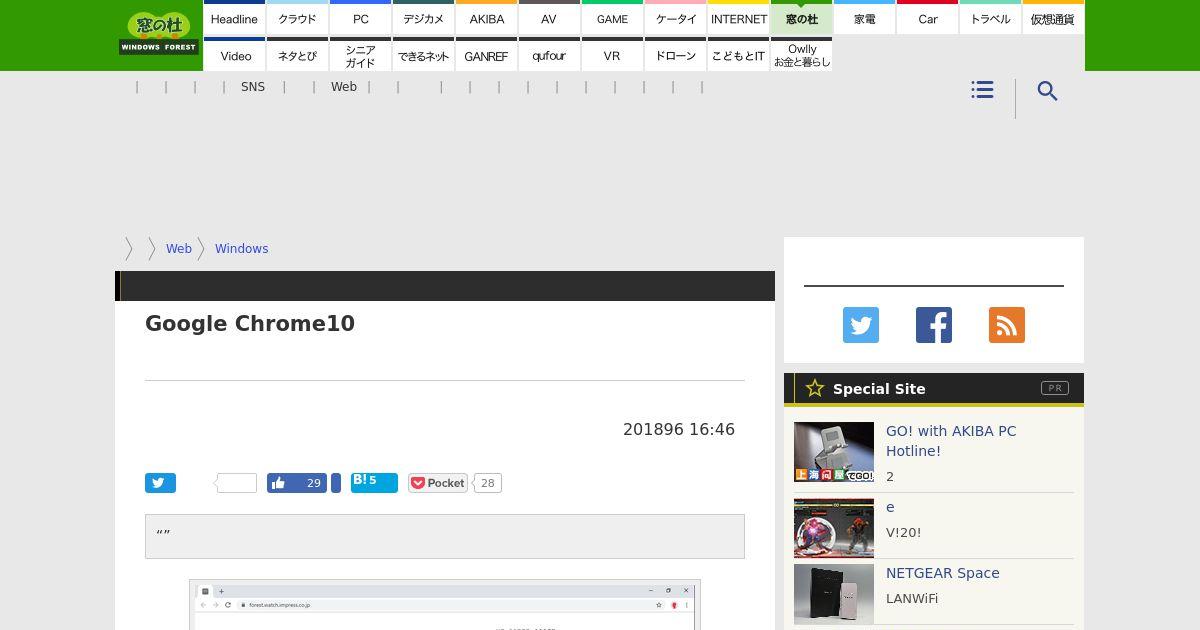The image size is (1200, 630).
Task: Click the fighting game thumbnail image
Action: (834, 528)
